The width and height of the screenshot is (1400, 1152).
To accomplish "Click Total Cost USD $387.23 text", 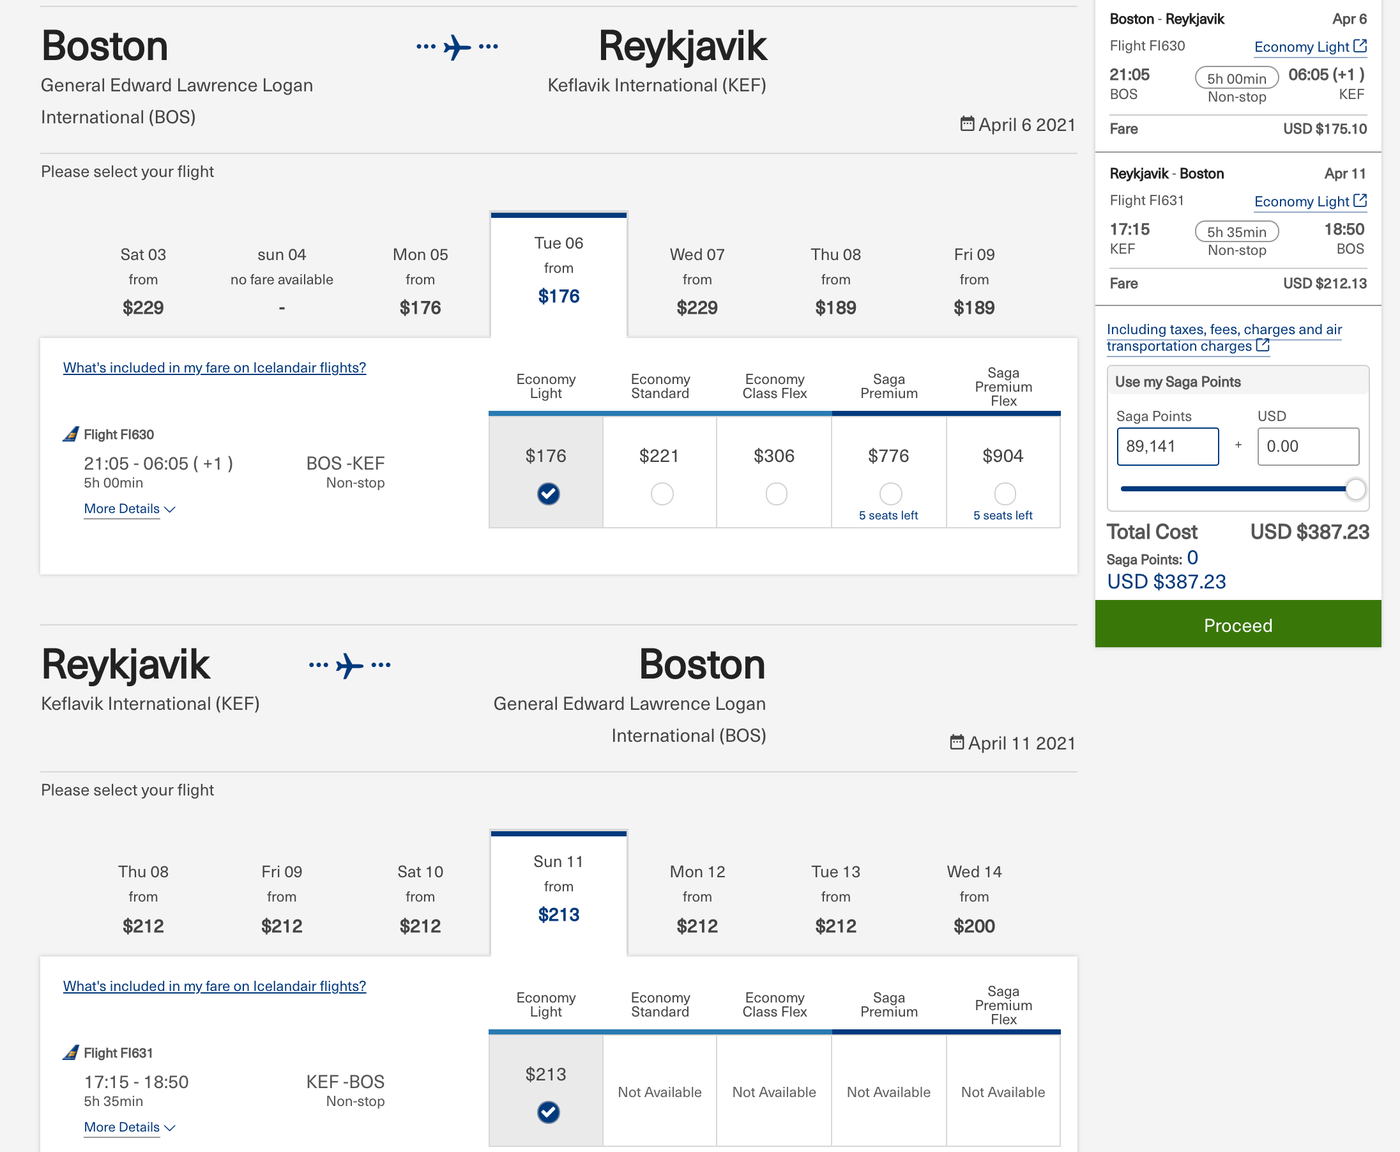I will (1238, 532).
